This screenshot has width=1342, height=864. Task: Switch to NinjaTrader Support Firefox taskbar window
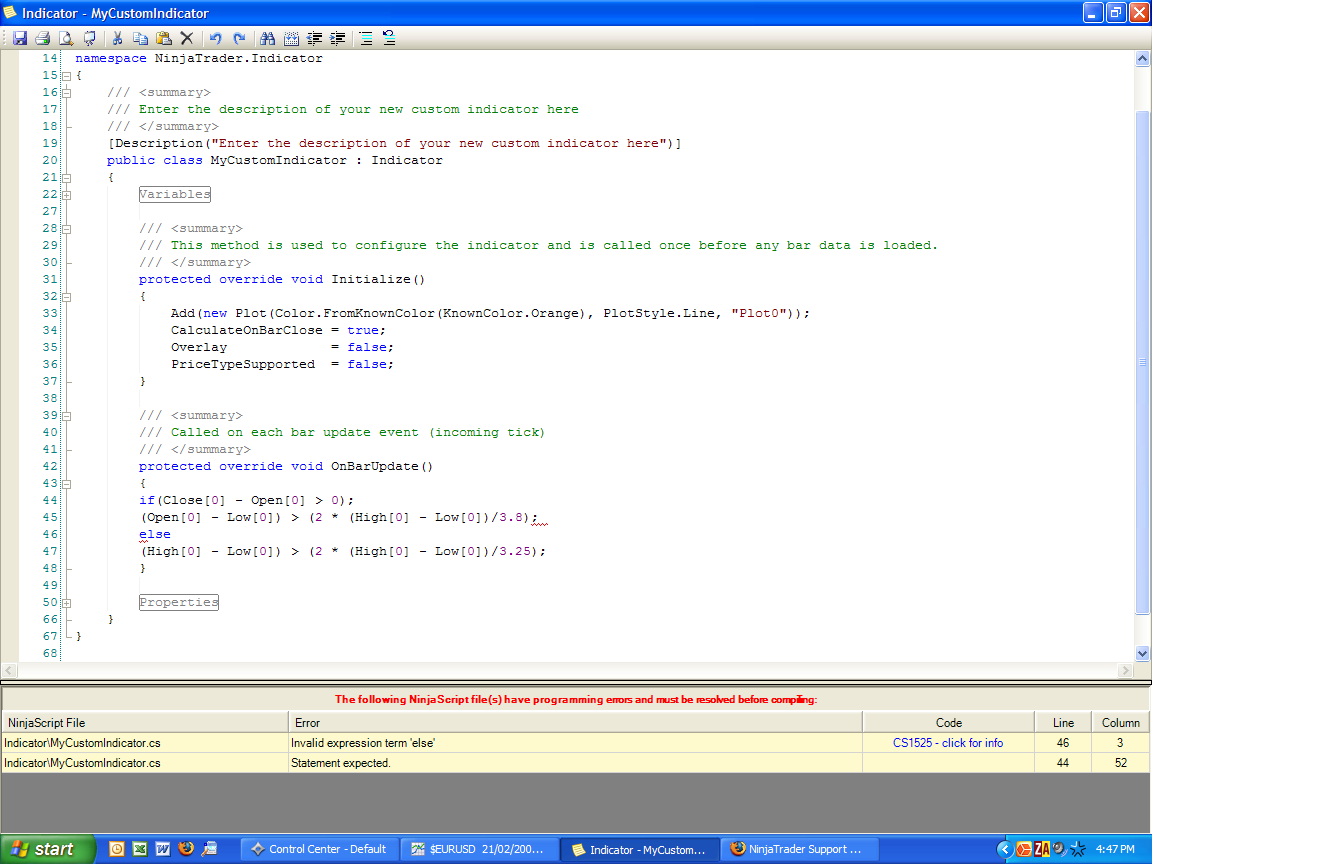click(799, 849)
